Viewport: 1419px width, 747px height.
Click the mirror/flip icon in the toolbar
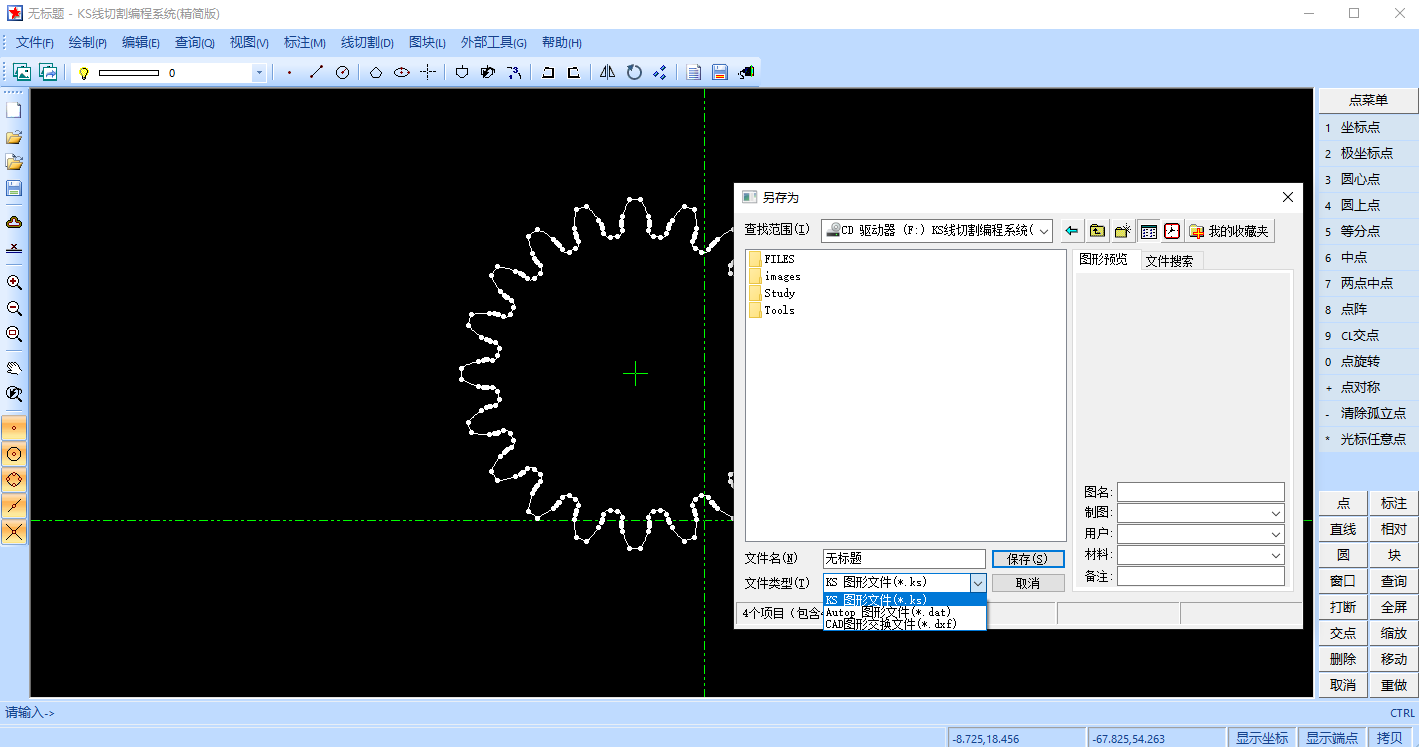(607, 71)
